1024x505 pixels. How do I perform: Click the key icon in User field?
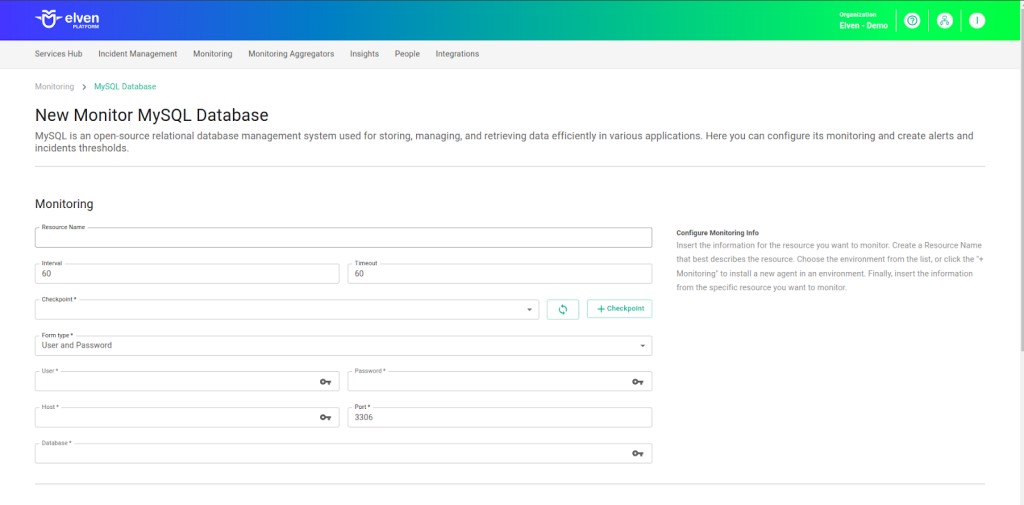[x=325, y=382]
